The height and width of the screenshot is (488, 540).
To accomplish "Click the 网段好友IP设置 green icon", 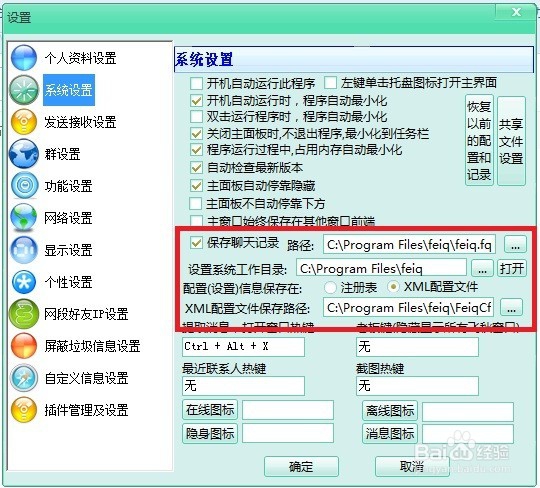I will pyautogui.click(x=23, y=314).
